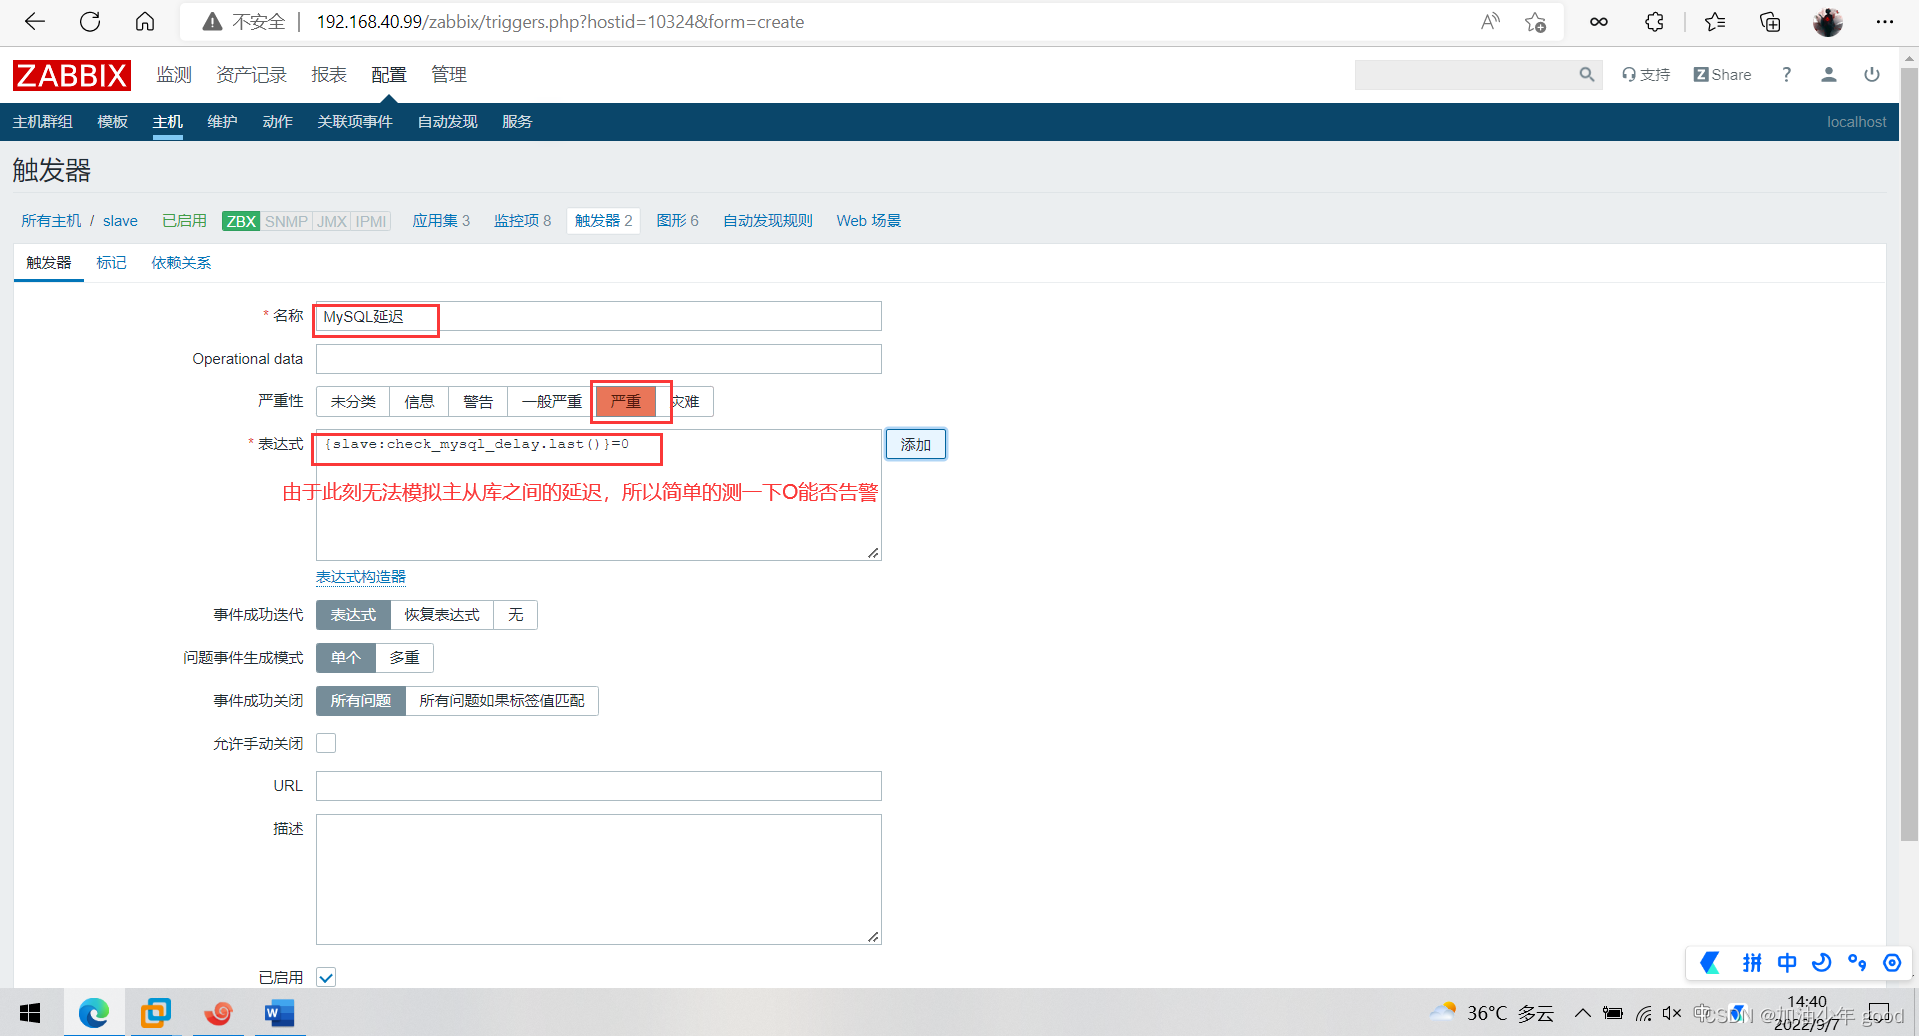This screenshot has height=1036, width=1919.
Task: Select severity 未分类
Action: click(353, 402)
